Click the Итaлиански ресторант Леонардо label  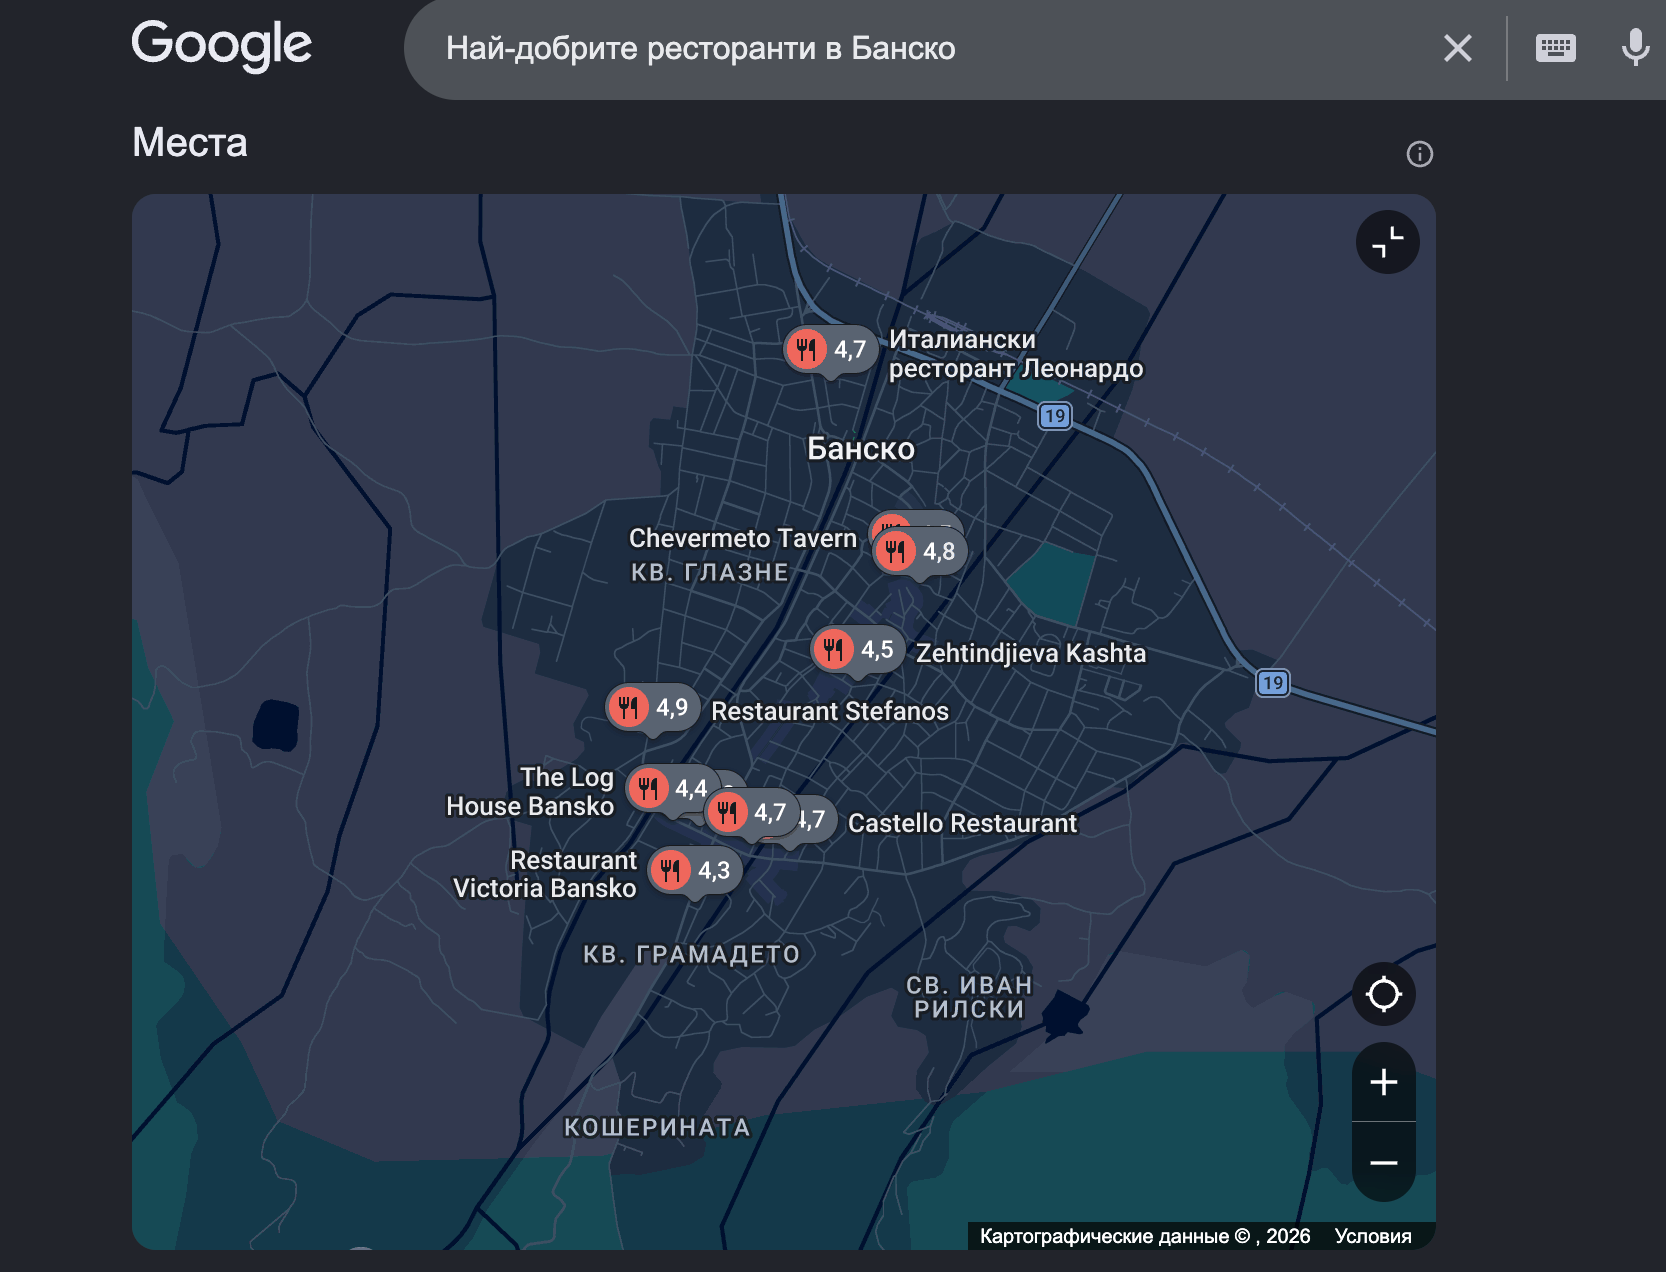(x=1016, y=354)
